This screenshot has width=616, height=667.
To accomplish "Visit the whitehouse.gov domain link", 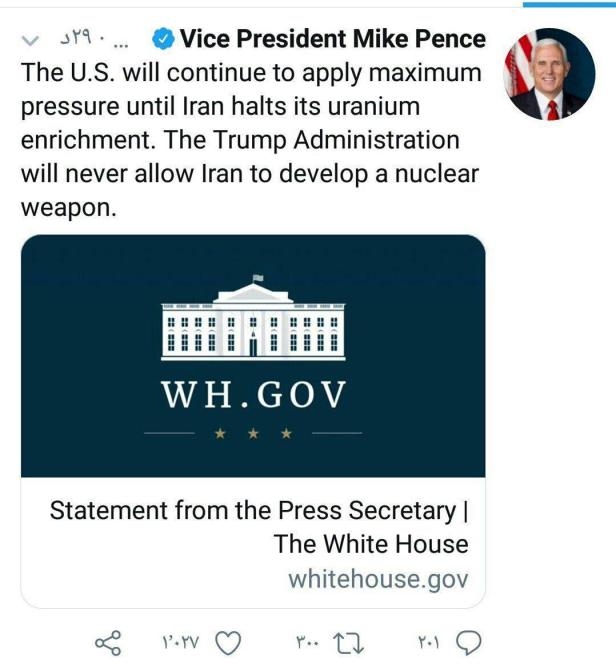I will pos(378,579).
